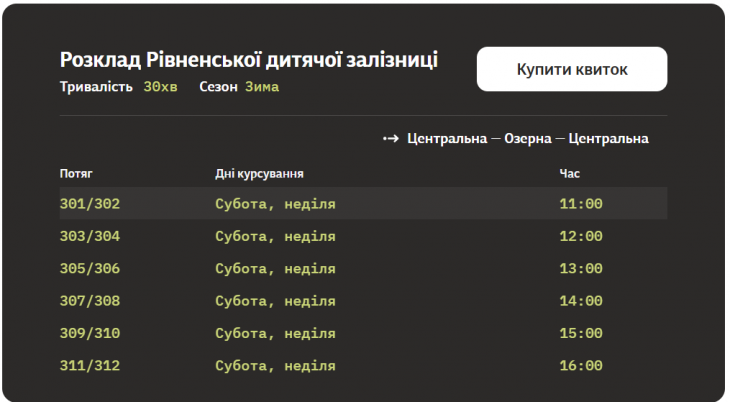Select train number 301/302

(x=90, y=204)
